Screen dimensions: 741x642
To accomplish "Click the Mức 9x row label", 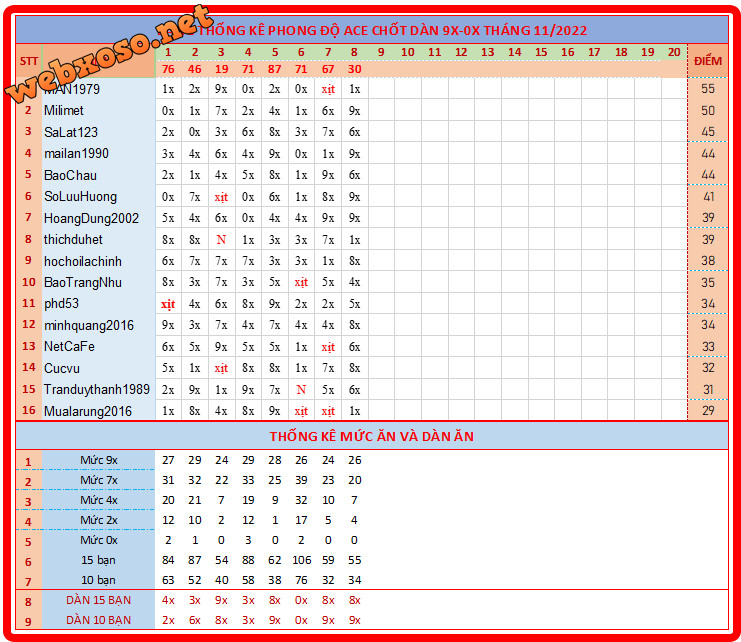I will click(x=99, y=460).
